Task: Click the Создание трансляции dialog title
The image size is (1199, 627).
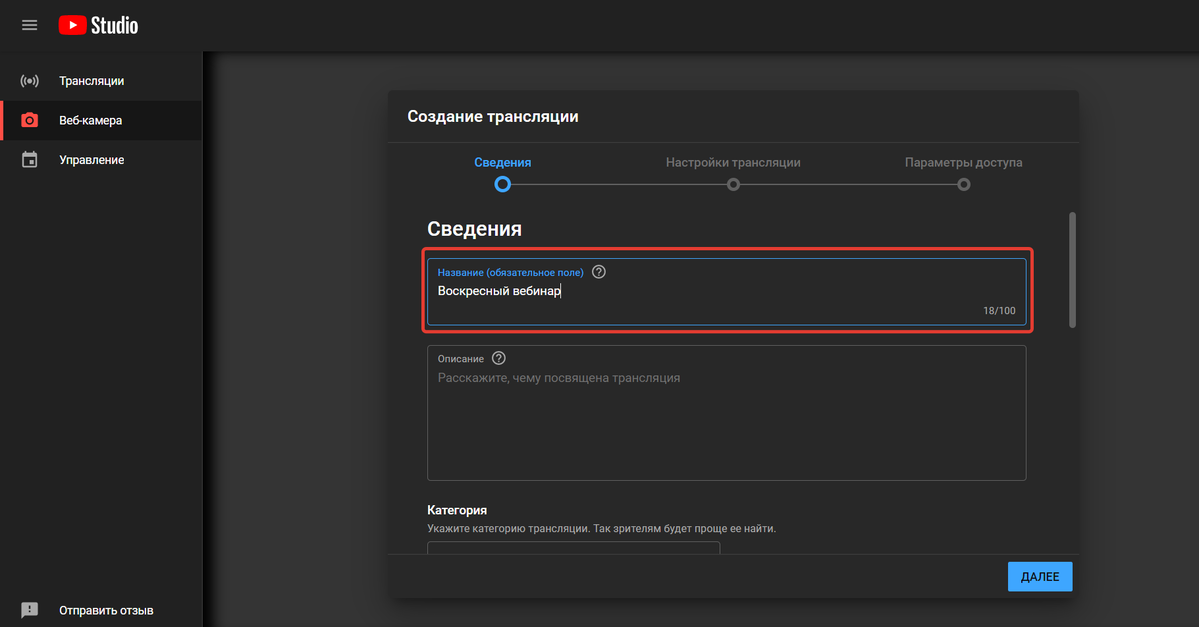Action: (492, 116)
